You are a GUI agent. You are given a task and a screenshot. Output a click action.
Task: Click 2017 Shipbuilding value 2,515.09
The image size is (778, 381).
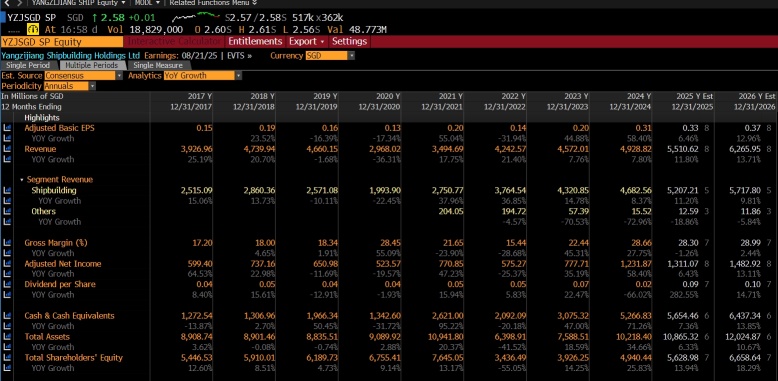tap(196, 190)
